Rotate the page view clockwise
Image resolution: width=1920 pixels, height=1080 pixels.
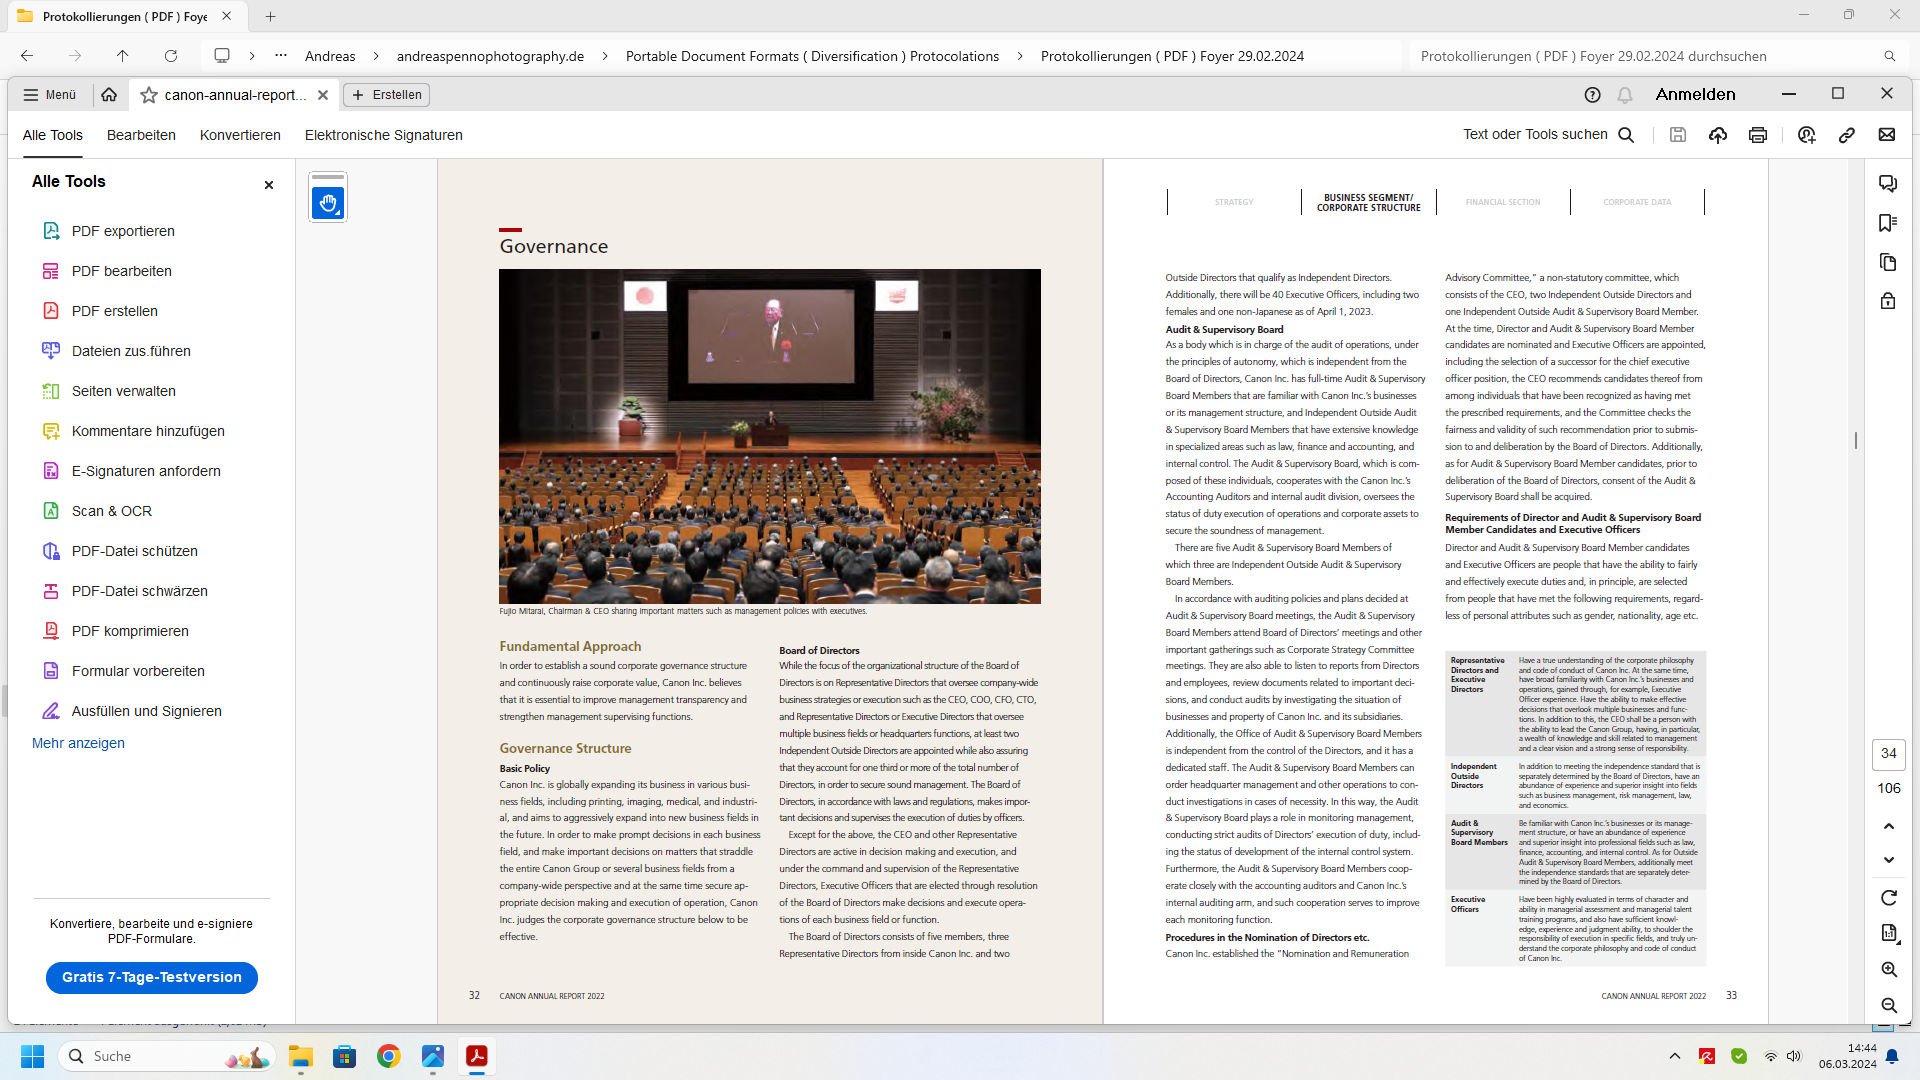1889,898
